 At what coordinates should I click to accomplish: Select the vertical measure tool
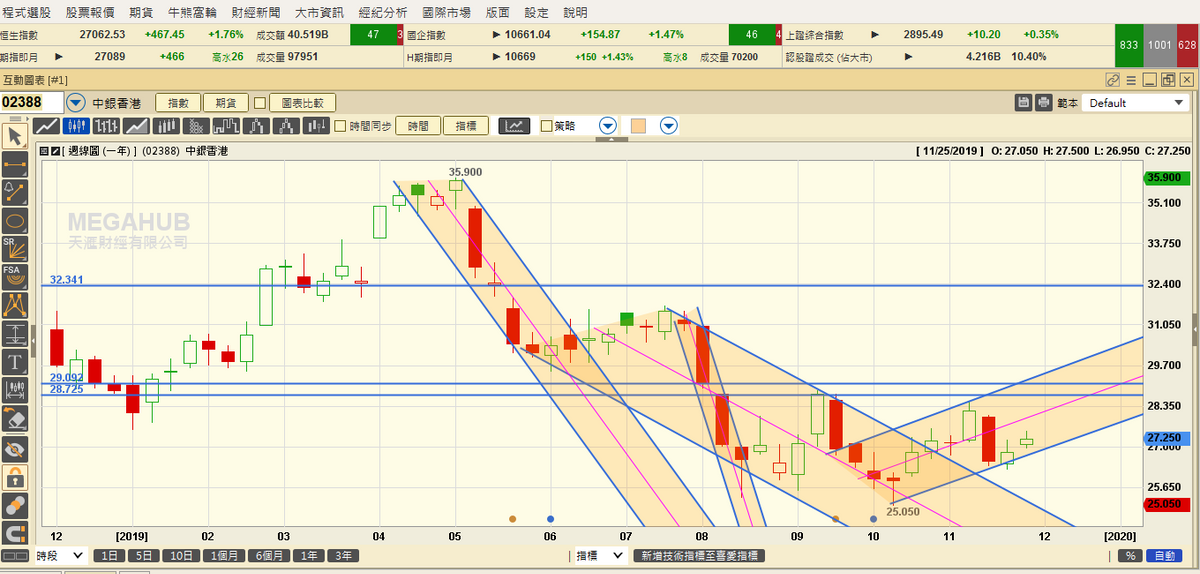click(x=15, y=333)
